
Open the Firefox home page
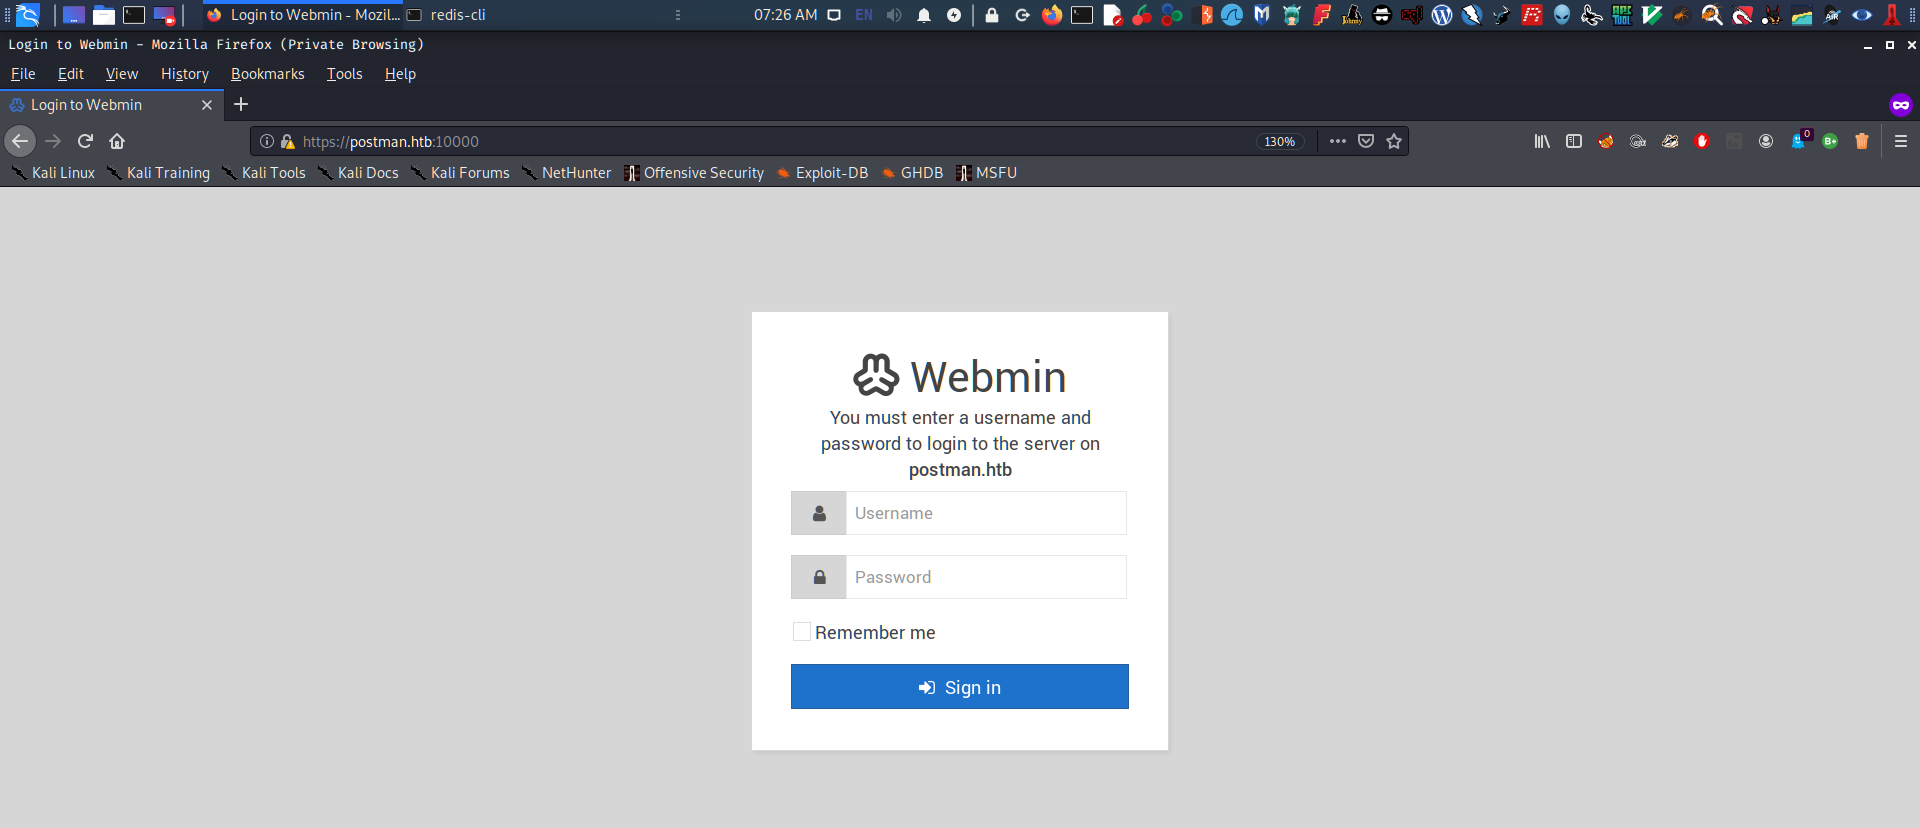117,141
